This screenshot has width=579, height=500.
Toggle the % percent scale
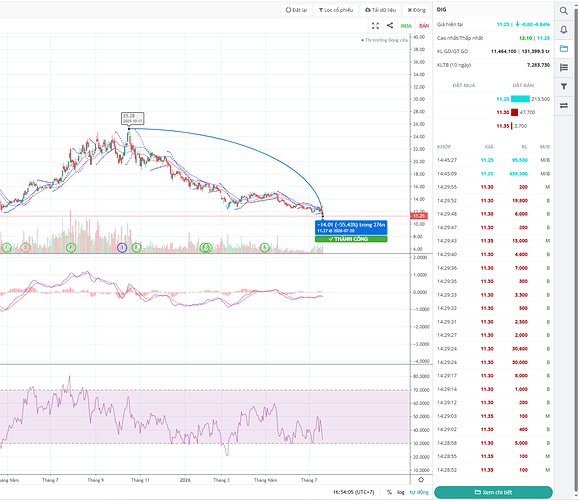(389, 492)
